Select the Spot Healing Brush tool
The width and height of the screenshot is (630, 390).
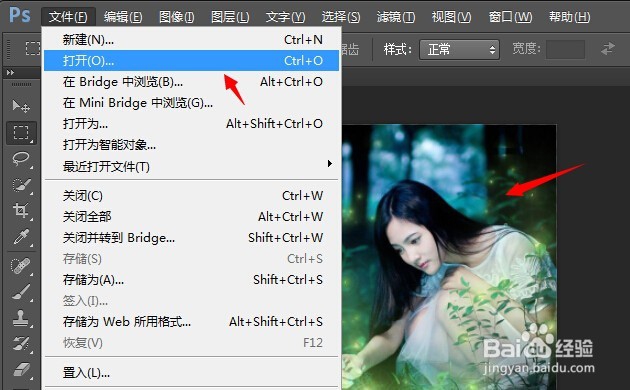[21, 266]
